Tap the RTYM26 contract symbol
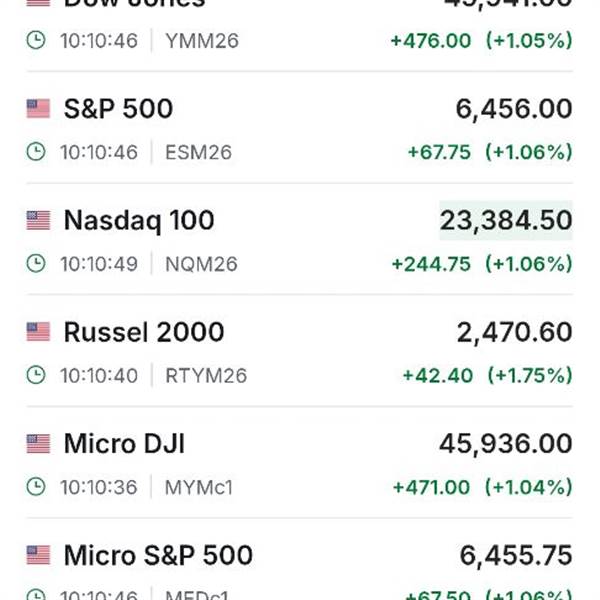This screenshot has width=600, height=600. (205, 376)
